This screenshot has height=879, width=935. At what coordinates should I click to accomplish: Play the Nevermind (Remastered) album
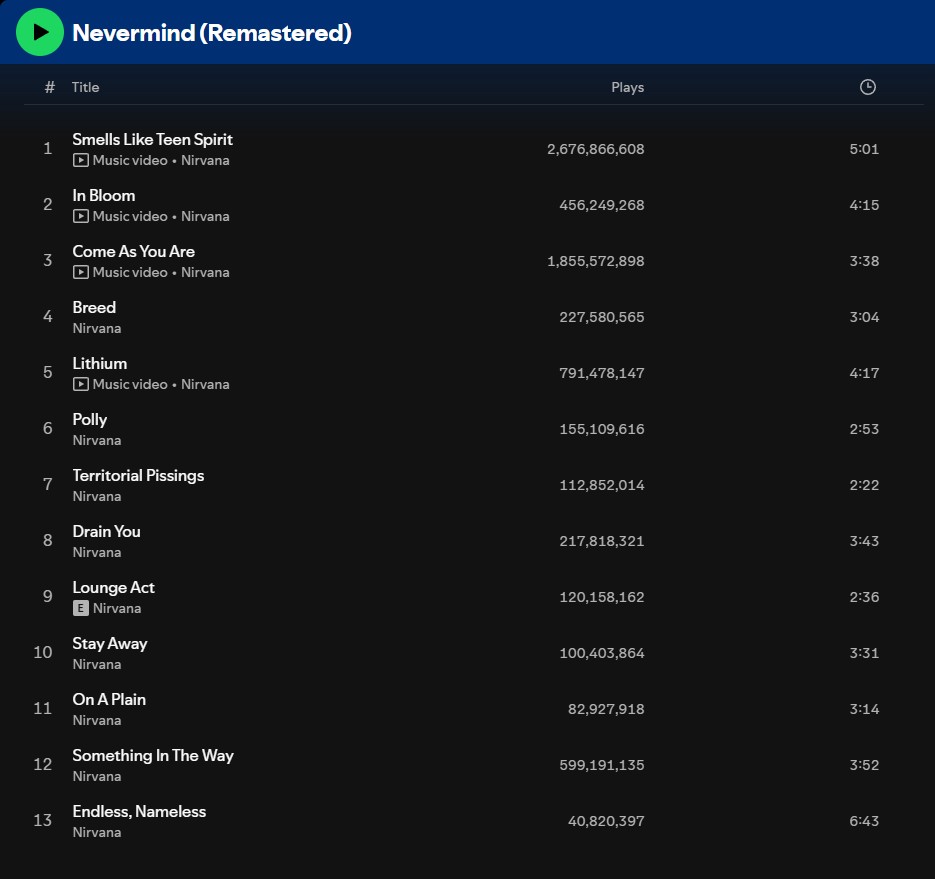(39, 32)
